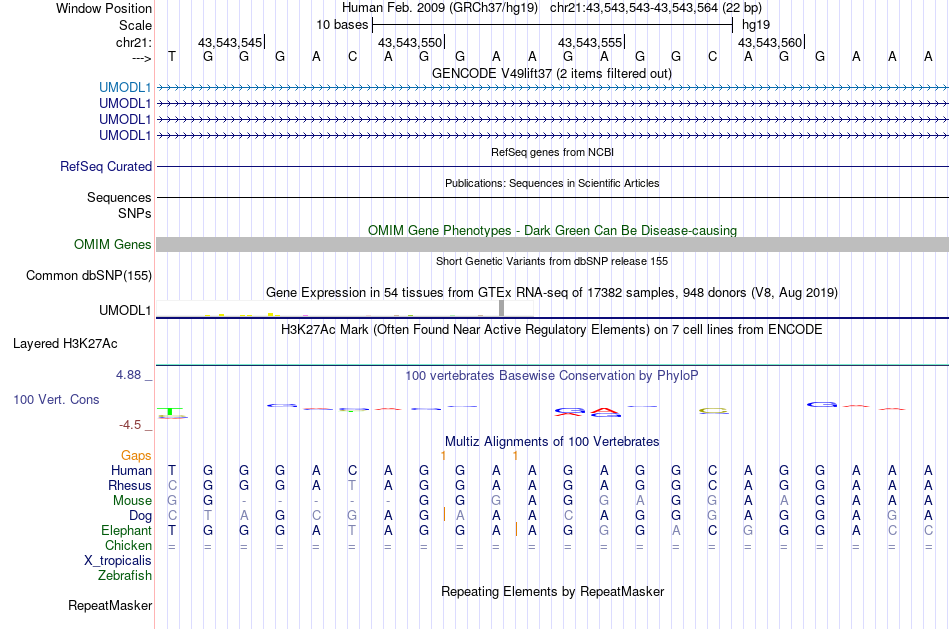Click the RefSeq Curated track line
The image size is (950, 629).
point(553,166)
